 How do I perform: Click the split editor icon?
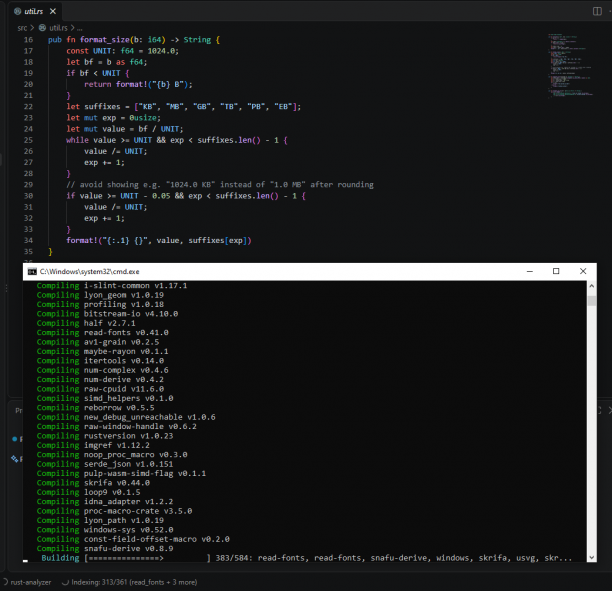tap(597, 11)
